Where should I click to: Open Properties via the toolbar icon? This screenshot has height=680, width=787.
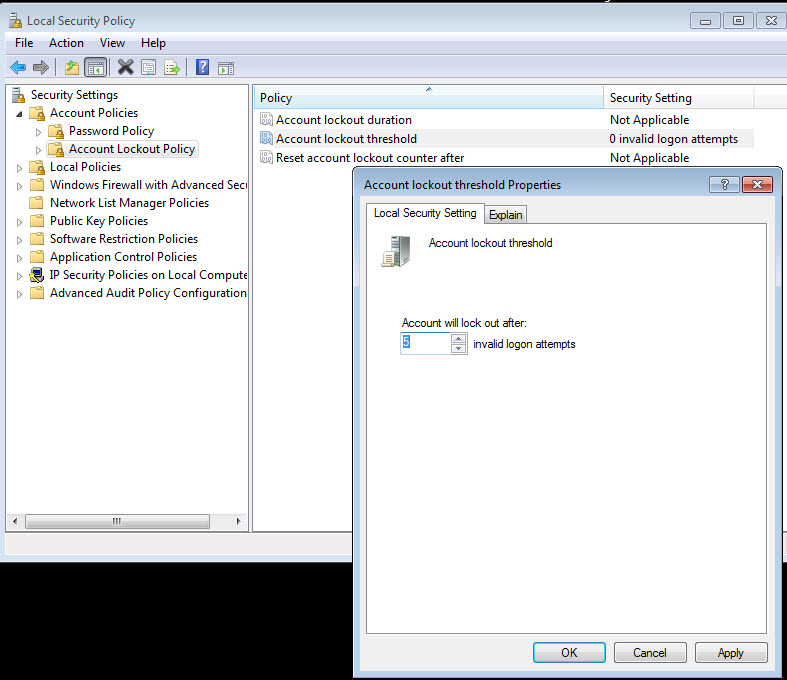pyautogui.click(x=148, y=67)
